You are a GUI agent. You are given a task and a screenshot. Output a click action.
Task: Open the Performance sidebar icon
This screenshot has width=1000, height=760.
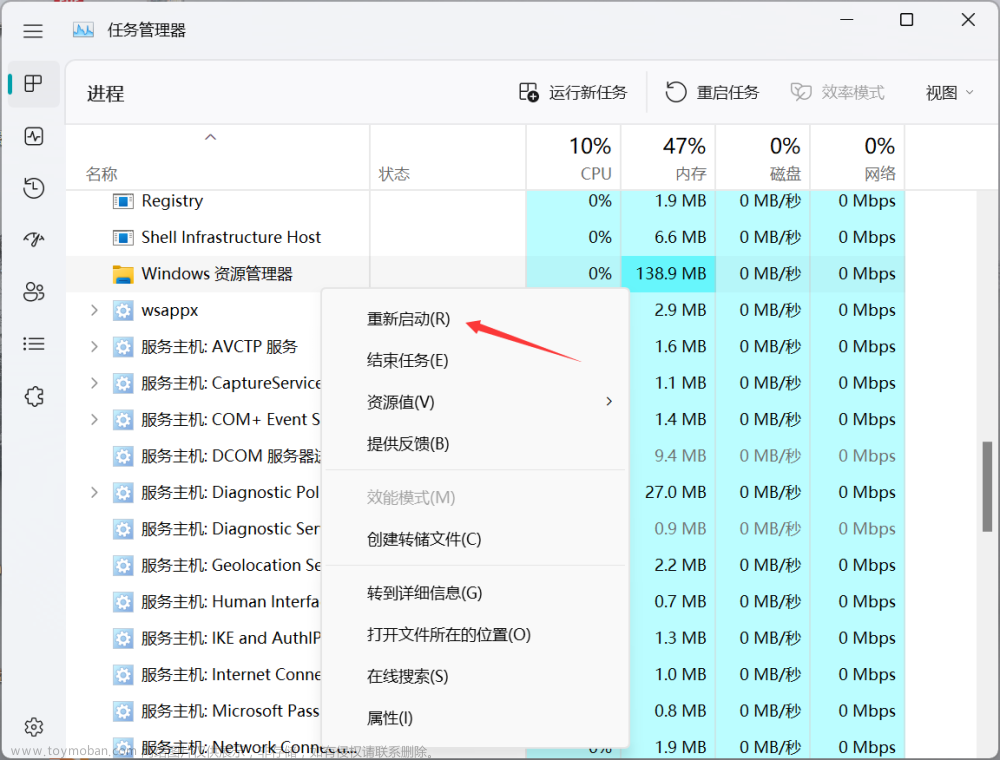pos(34,136)
